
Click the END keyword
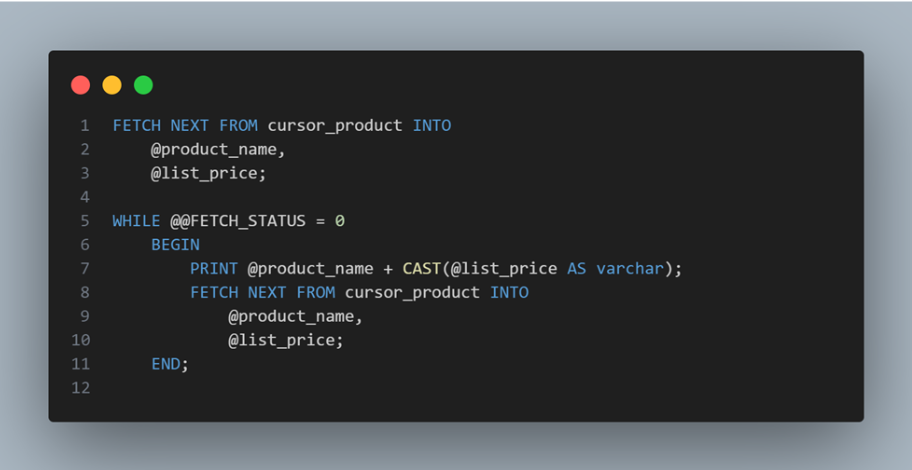[x=166, y=364]
